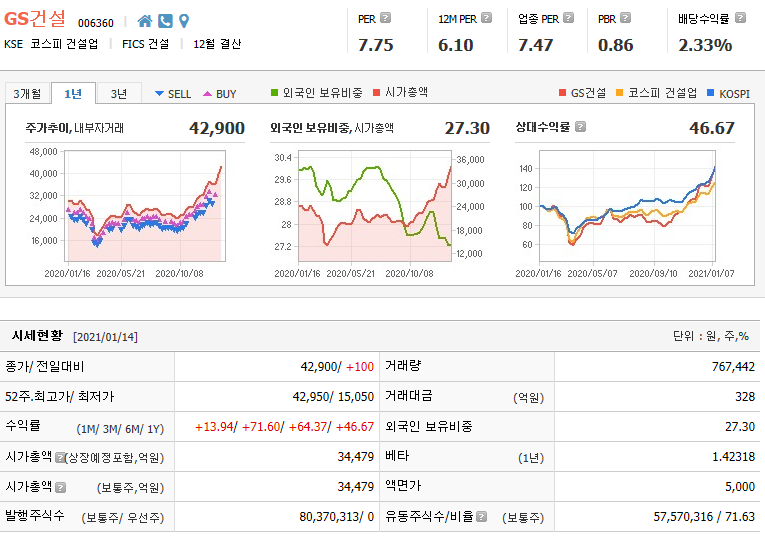The height and width of the screenshot is (538, 765).
Task: Click red 시가총액 legend swatch
Action: (x=376, y=93)
